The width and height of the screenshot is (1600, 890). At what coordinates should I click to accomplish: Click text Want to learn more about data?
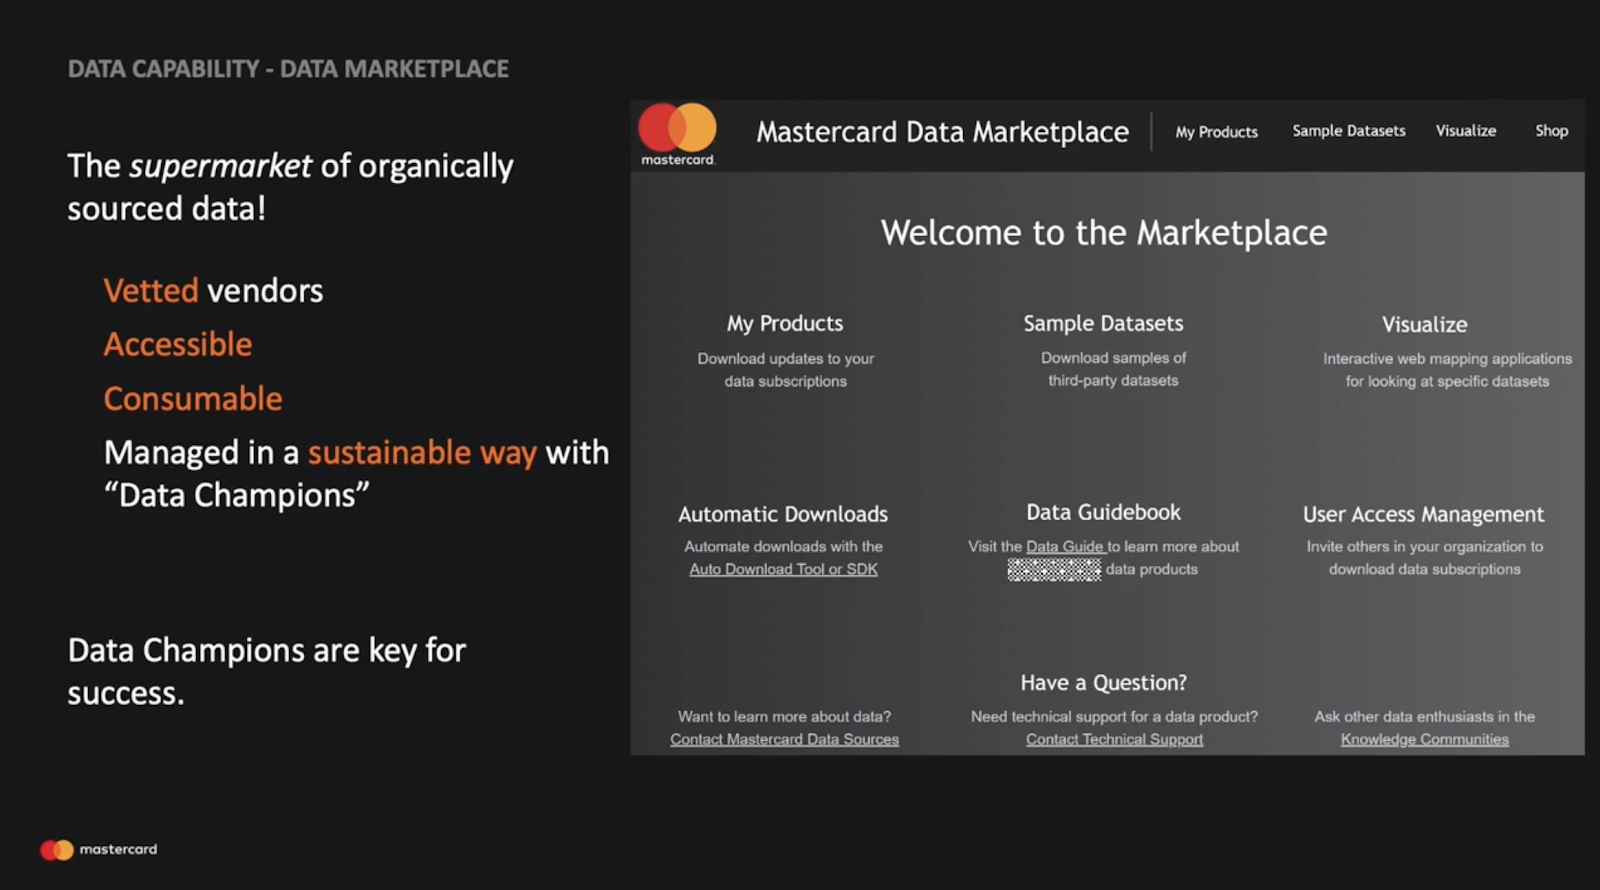(784, 717)
